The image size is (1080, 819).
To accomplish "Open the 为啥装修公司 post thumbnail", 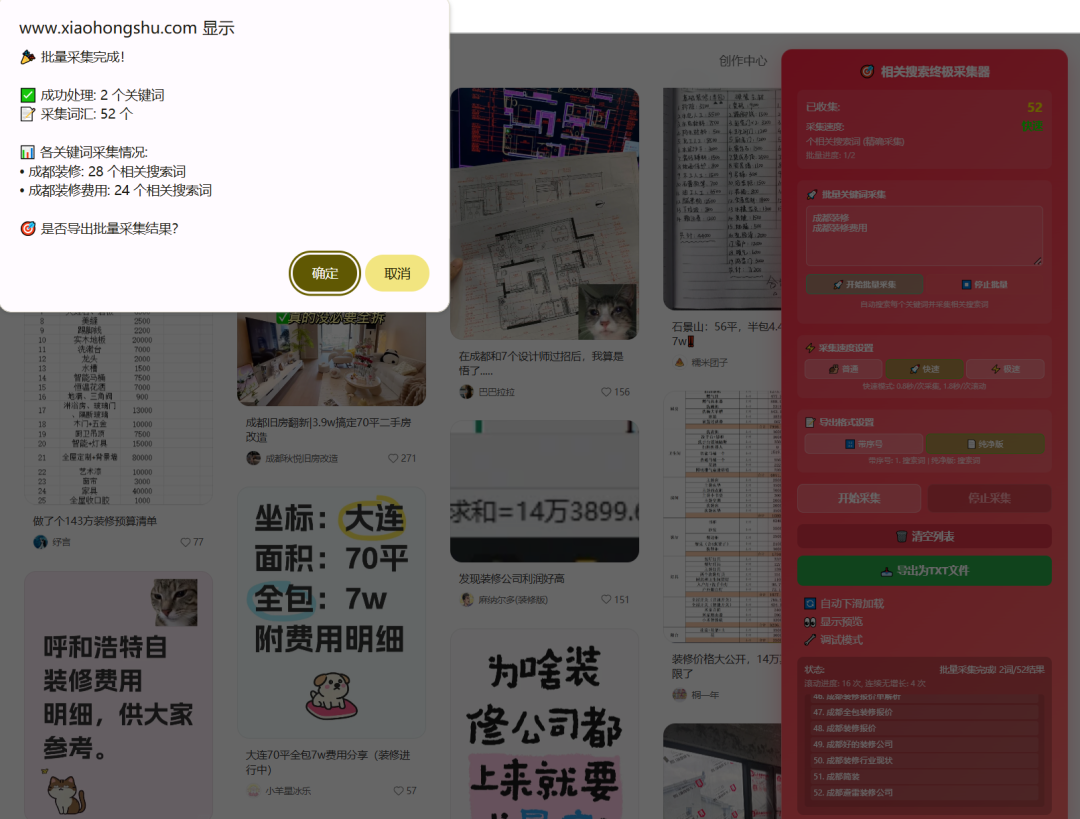I will pos(544,723).
